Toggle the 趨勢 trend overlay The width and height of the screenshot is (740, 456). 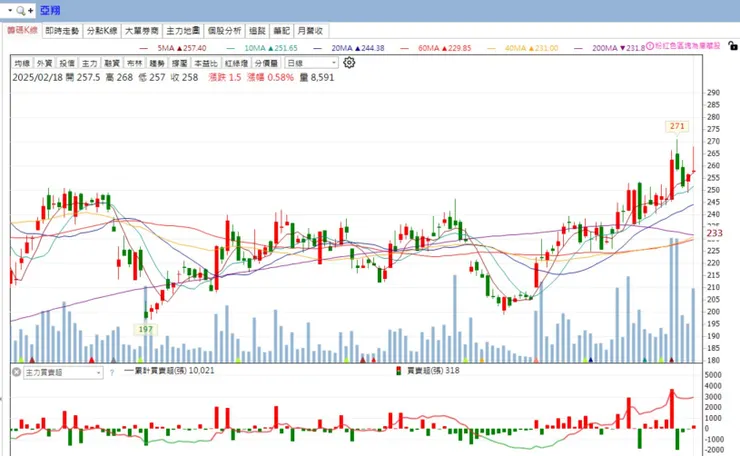pyautogui.click(x=157, y=63)
